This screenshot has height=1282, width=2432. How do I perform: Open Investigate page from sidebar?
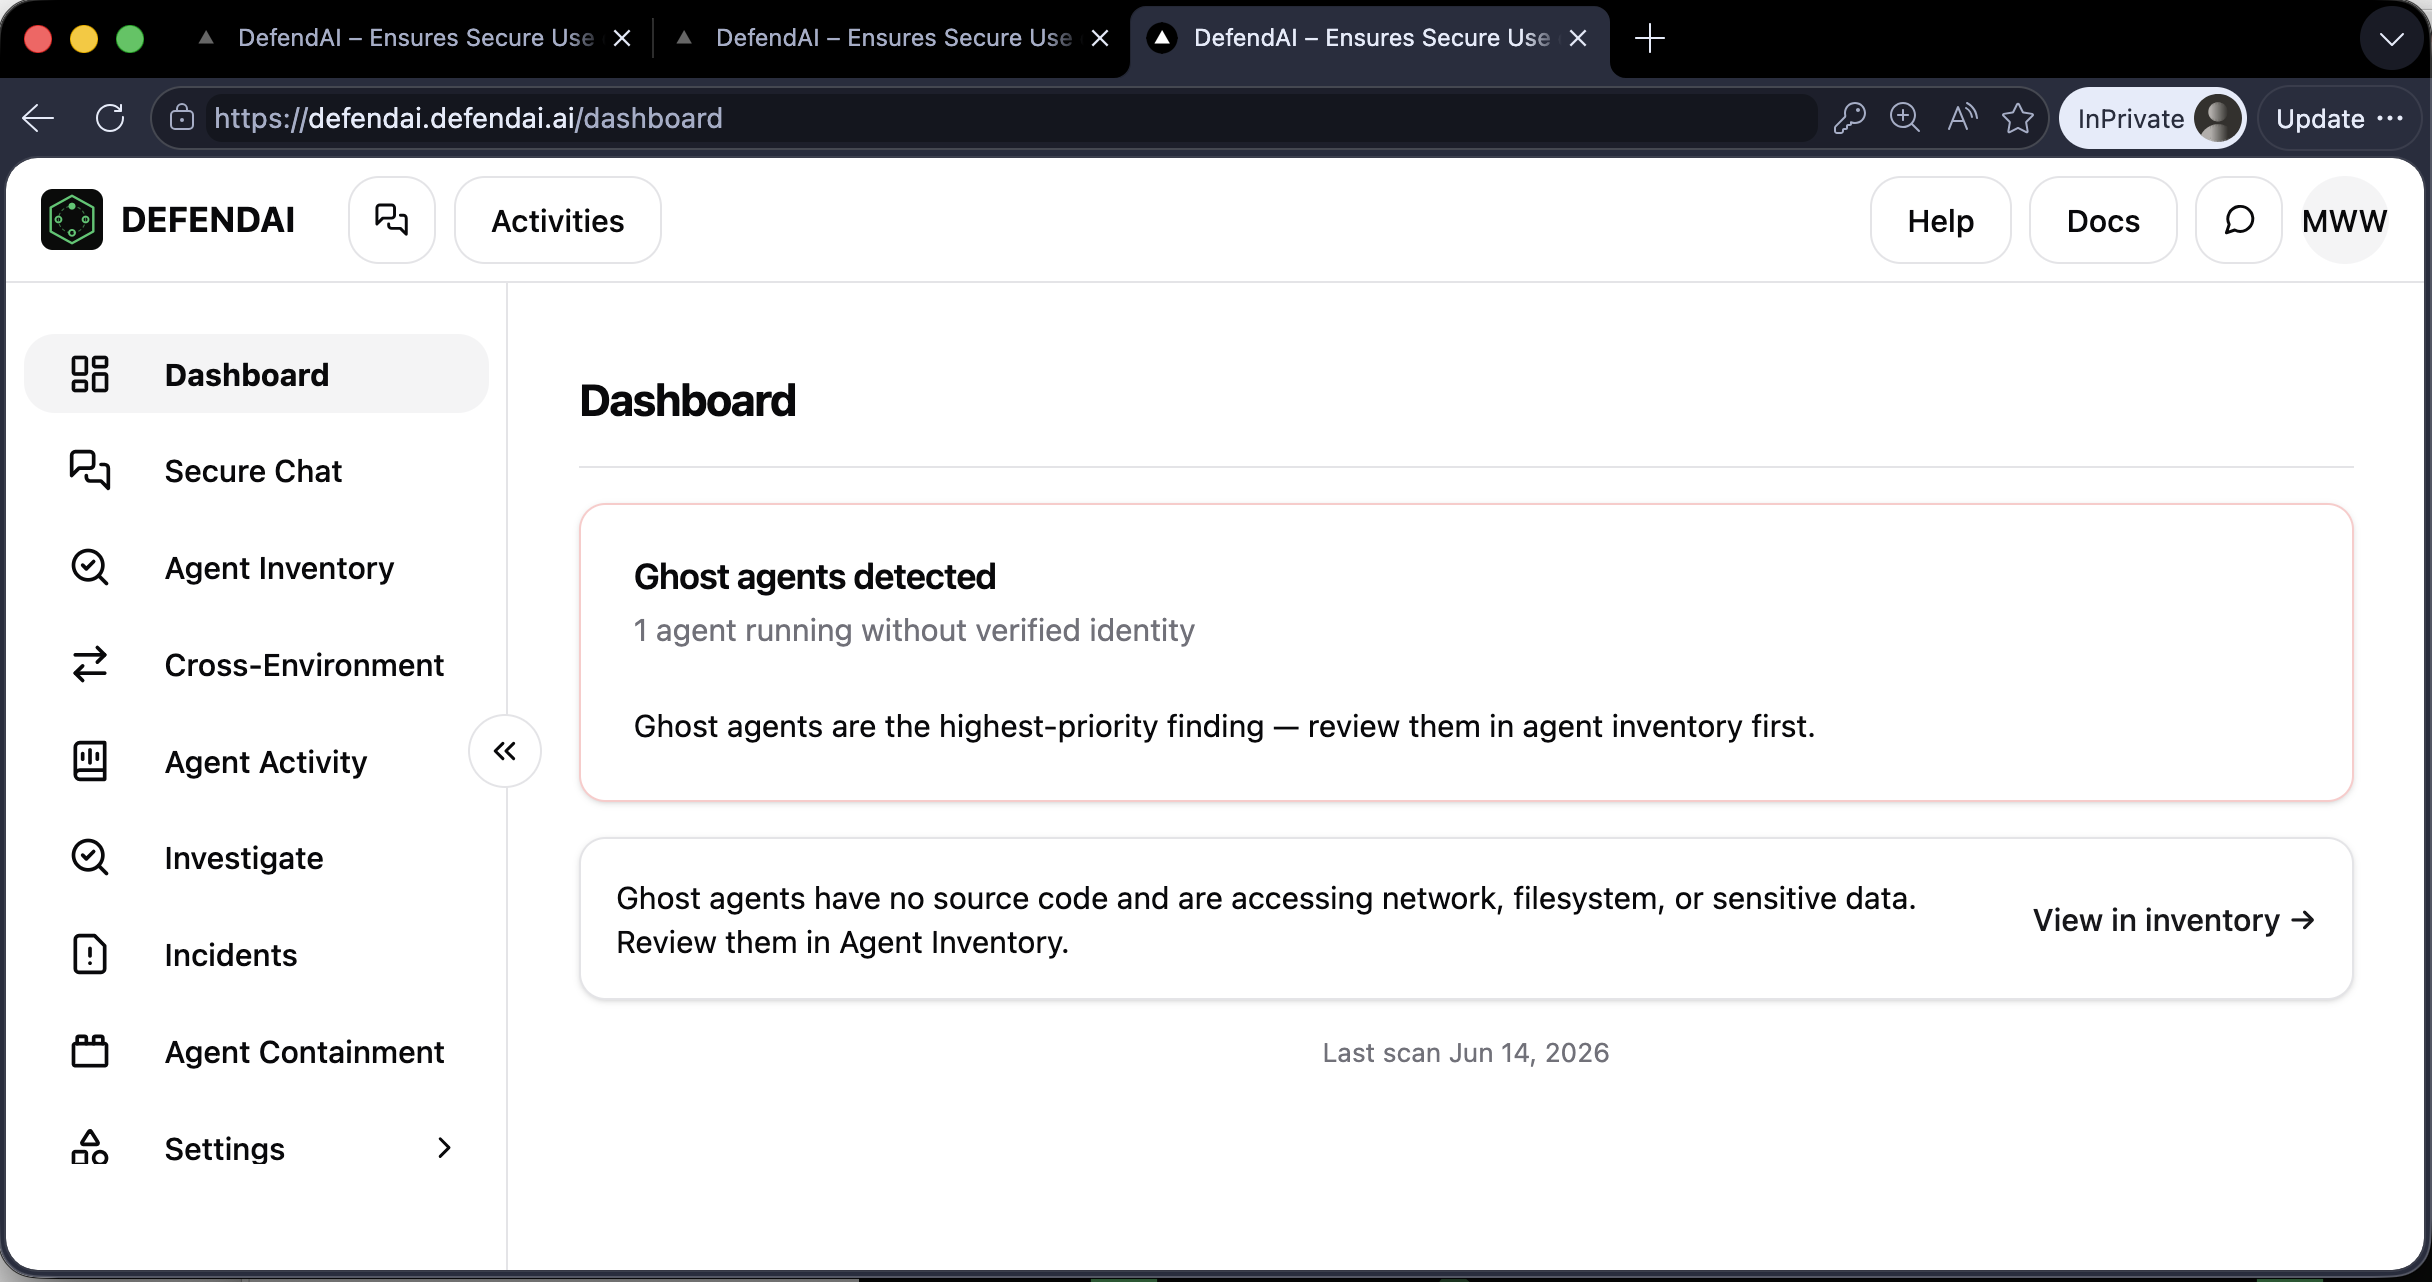point(256,857)
